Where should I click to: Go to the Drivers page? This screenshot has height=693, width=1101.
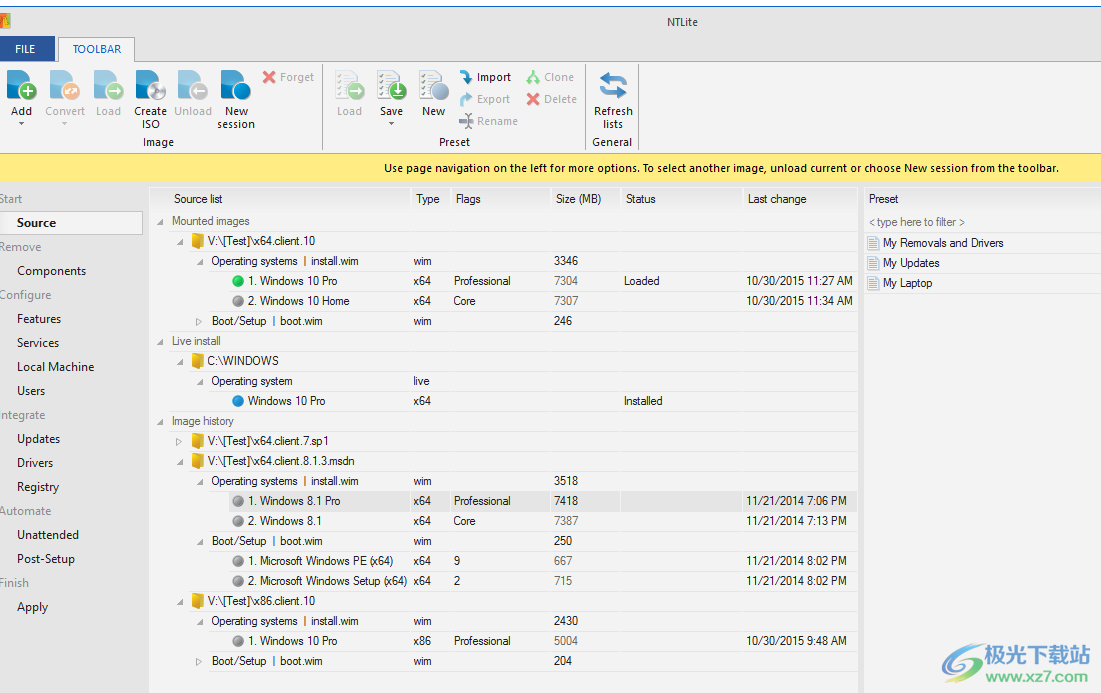35,463
